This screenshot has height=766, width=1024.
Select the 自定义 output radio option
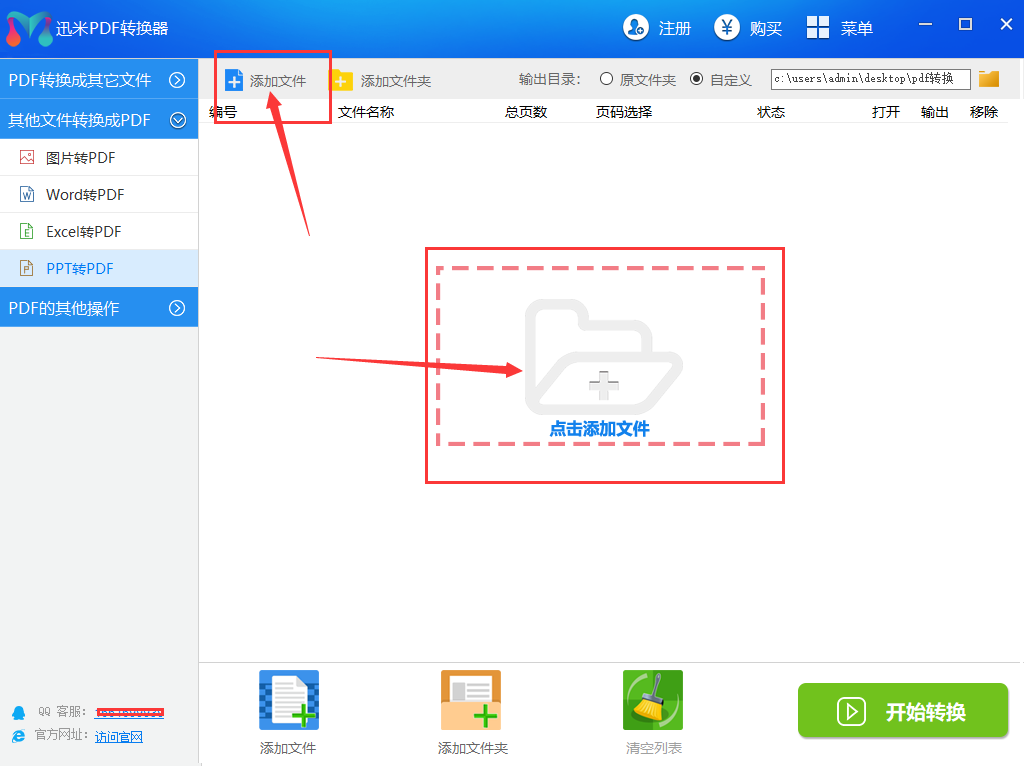point(696,79)
